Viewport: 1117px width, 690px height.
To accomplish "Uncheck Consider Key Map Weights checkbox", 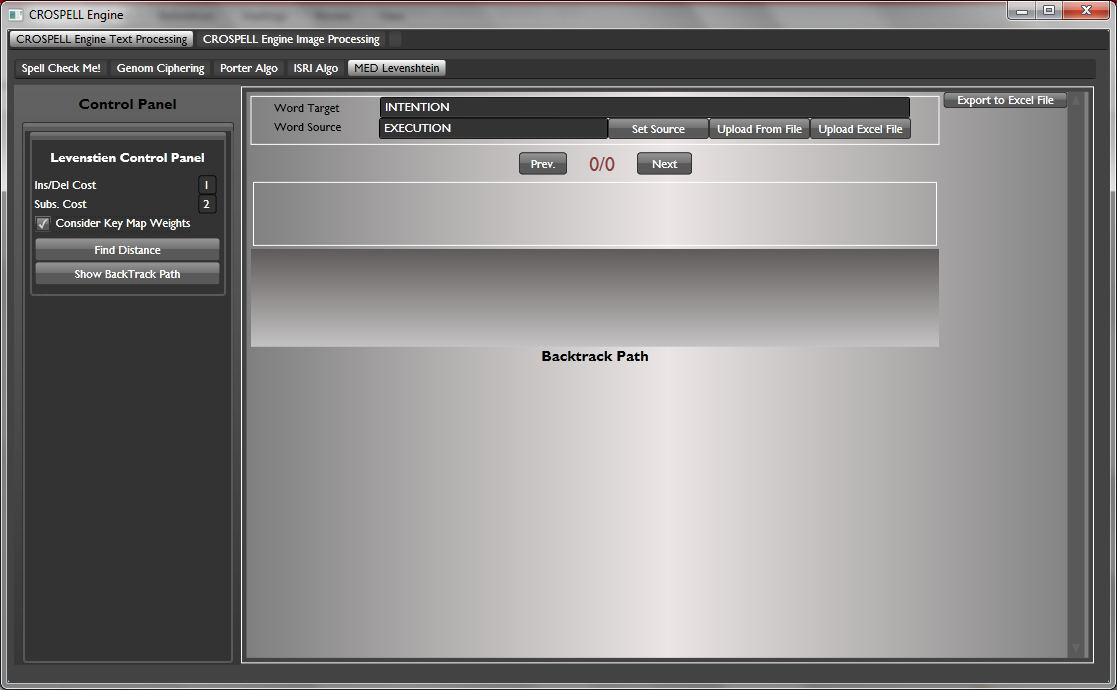I will (43, 224).
